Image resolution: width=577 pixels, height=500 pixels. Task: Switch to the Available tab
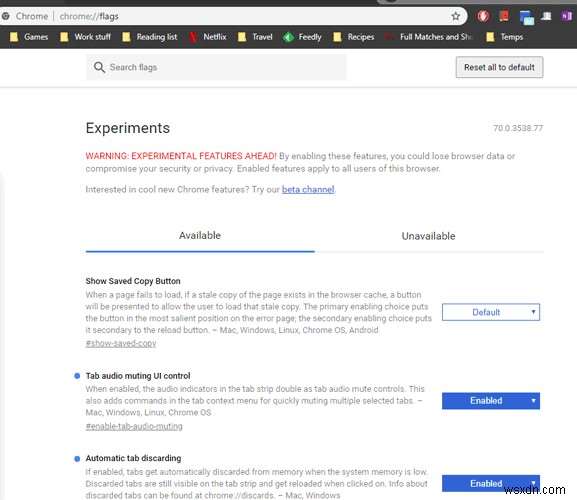click(200, 235)
